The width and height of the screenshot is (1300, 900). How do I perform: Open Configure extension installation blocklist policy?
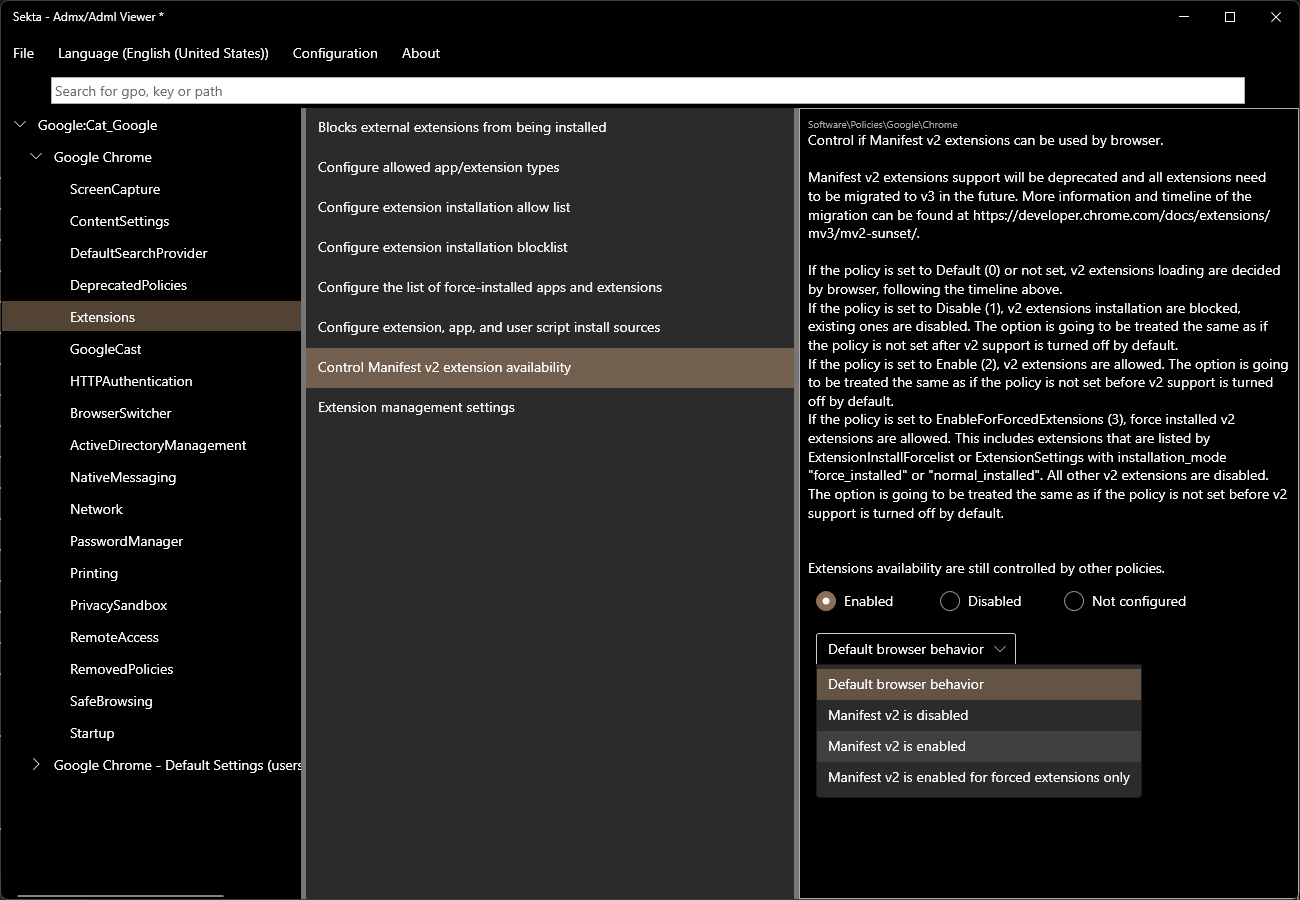(550, 247)
